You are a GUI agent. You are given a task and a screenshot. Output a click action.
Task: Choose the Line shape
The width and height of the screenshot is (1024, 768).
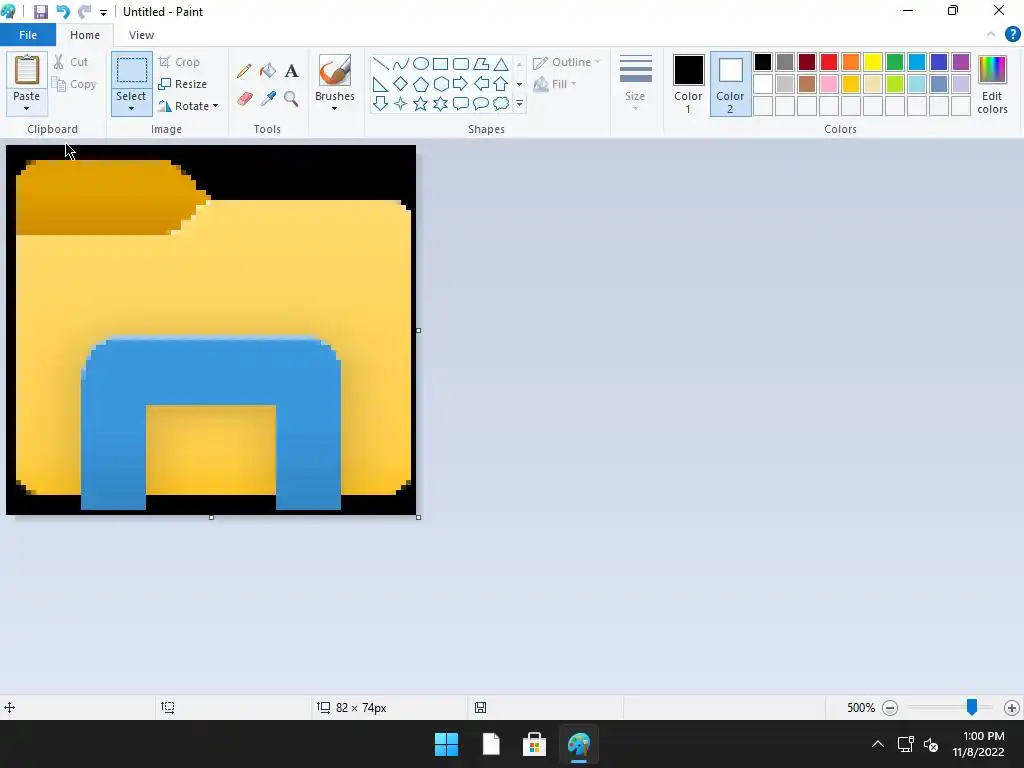coord(381,63)
